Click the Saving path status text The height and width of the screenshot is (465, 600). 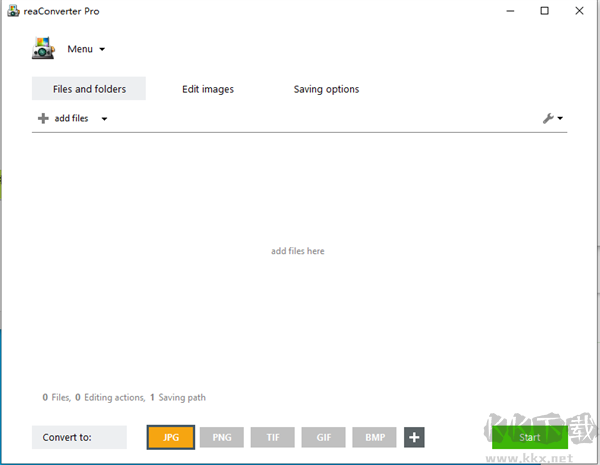[x=178, y=397]
